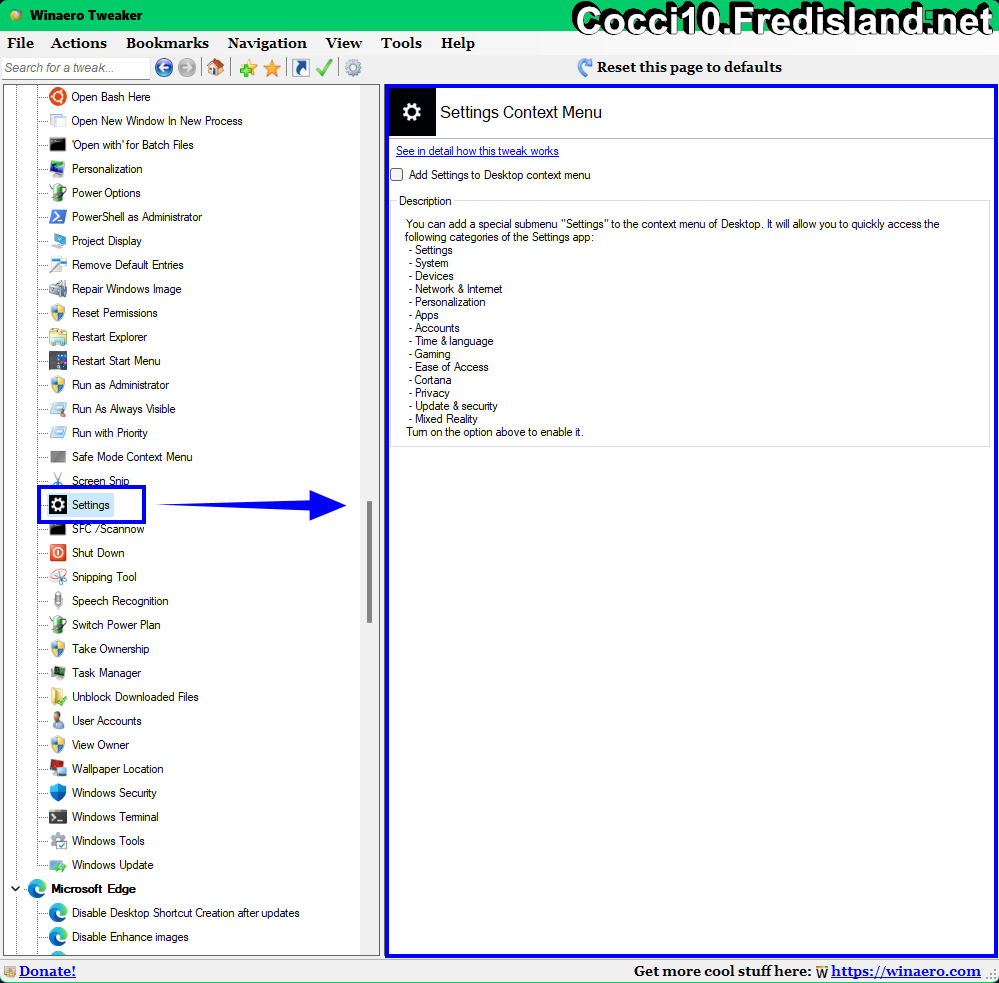Click the Restart Start Menu icon
Viewport: 999px width, 983px height.
pyautogui.click(x=58, y=361)
